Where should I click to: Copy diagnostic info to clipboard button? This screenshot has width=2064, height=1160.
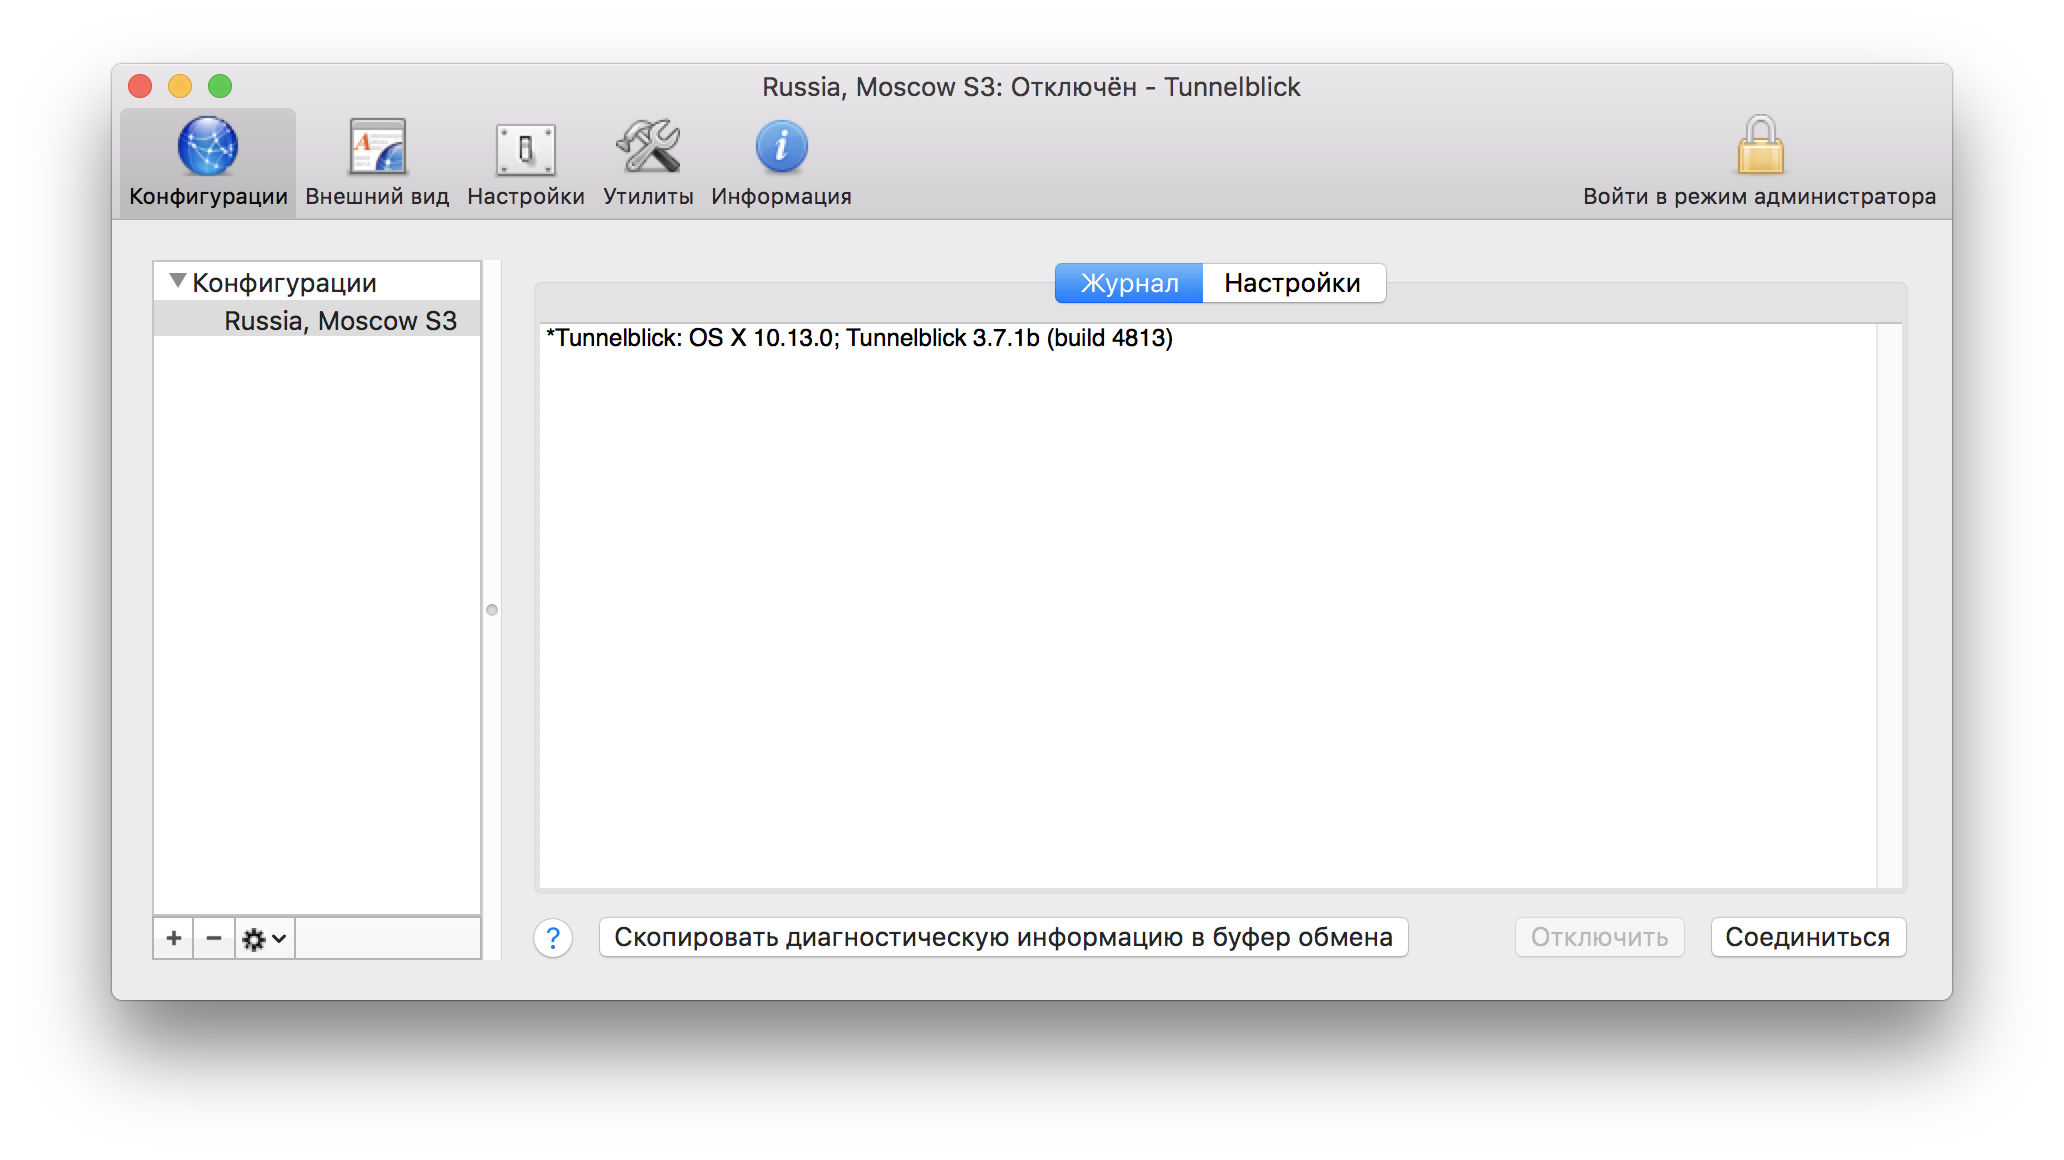coord(1003,937)
